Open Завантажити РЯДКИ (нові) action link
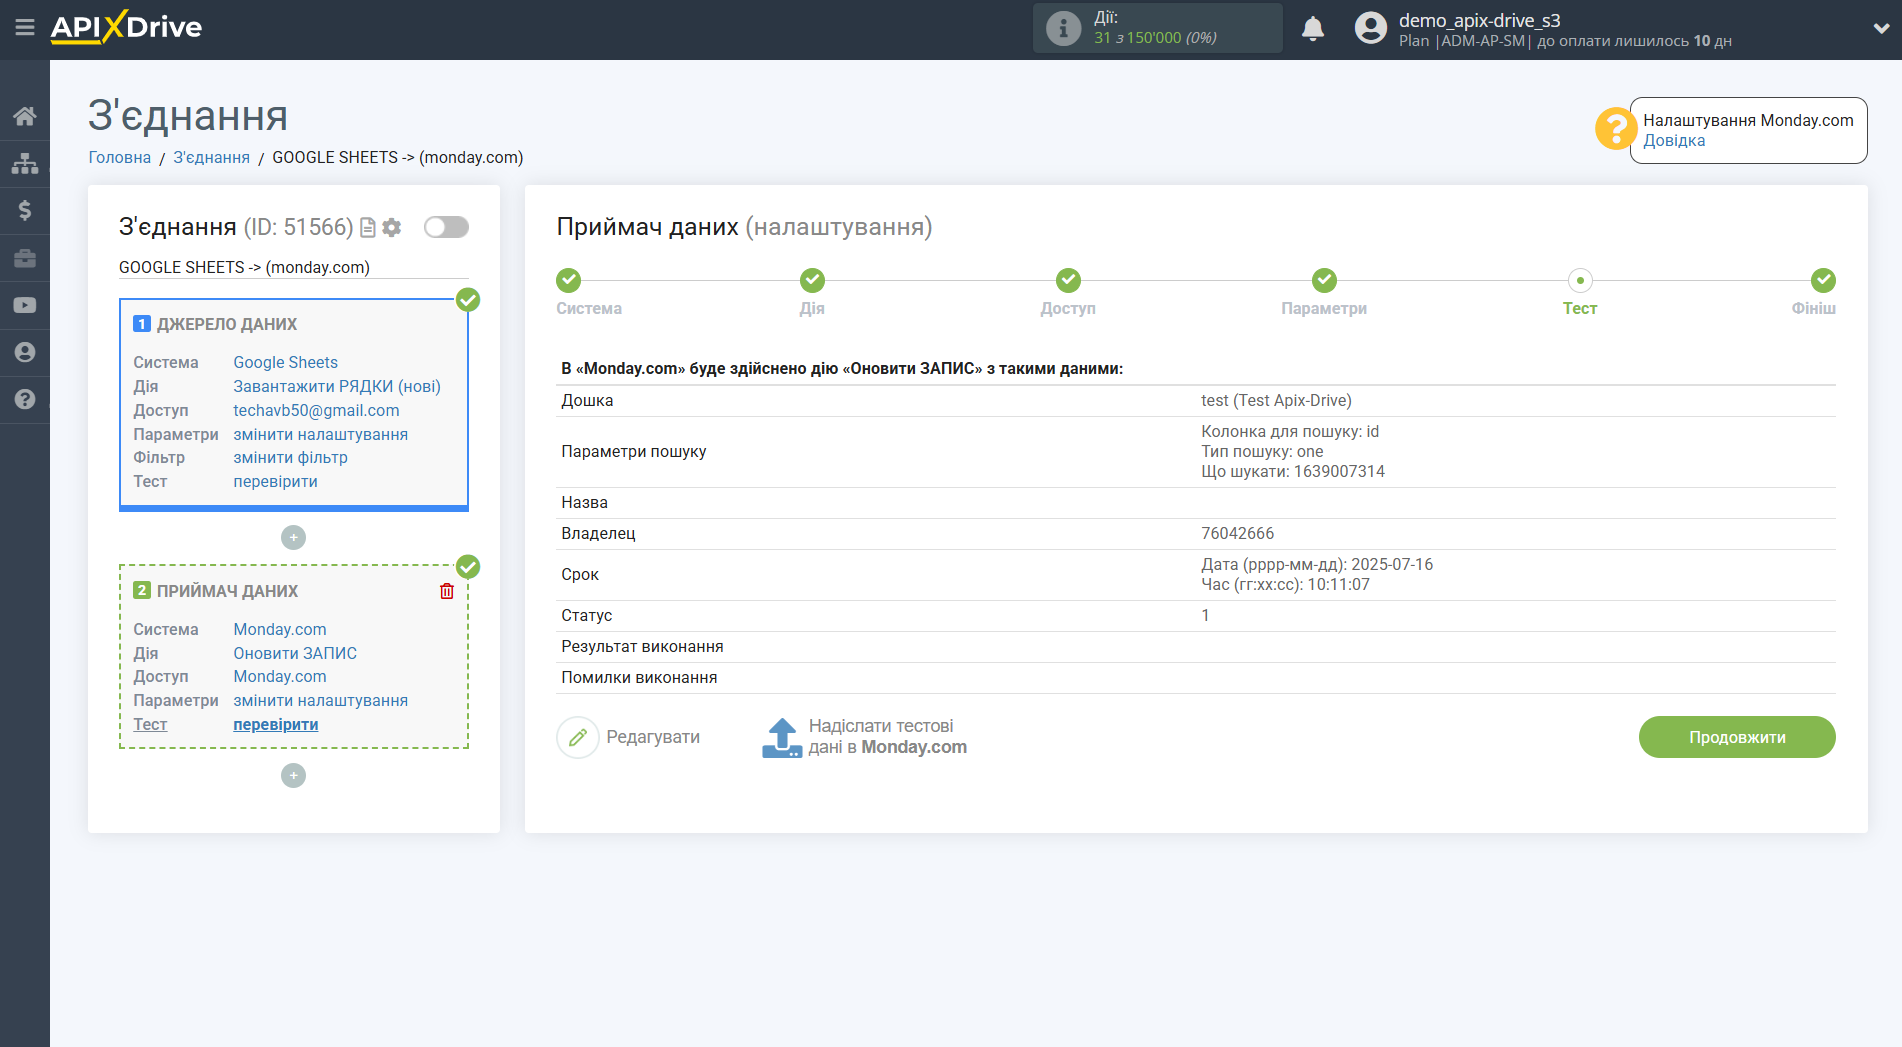 pyautogui.click(x=337, y=386)
